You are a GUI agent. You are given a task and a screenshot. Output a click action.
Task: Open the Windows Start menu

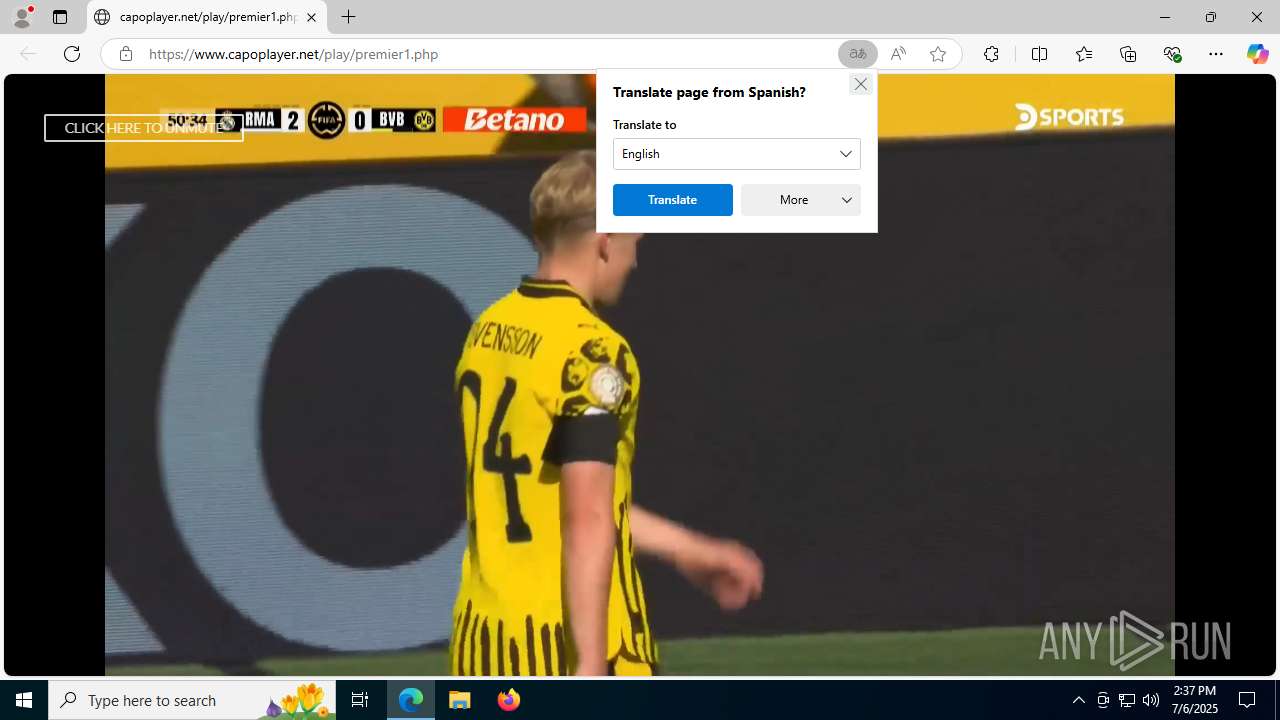[x=24, y=700]
